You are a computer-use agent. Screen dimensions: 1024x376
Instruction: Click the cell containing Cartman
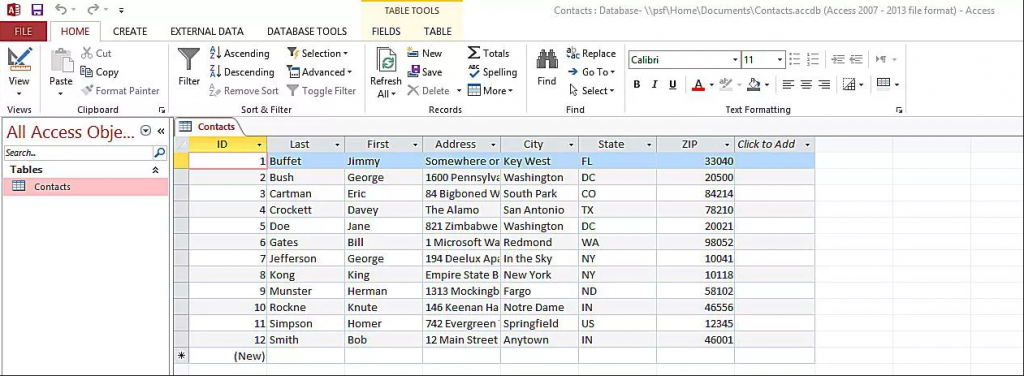click(x=306, y=194)
